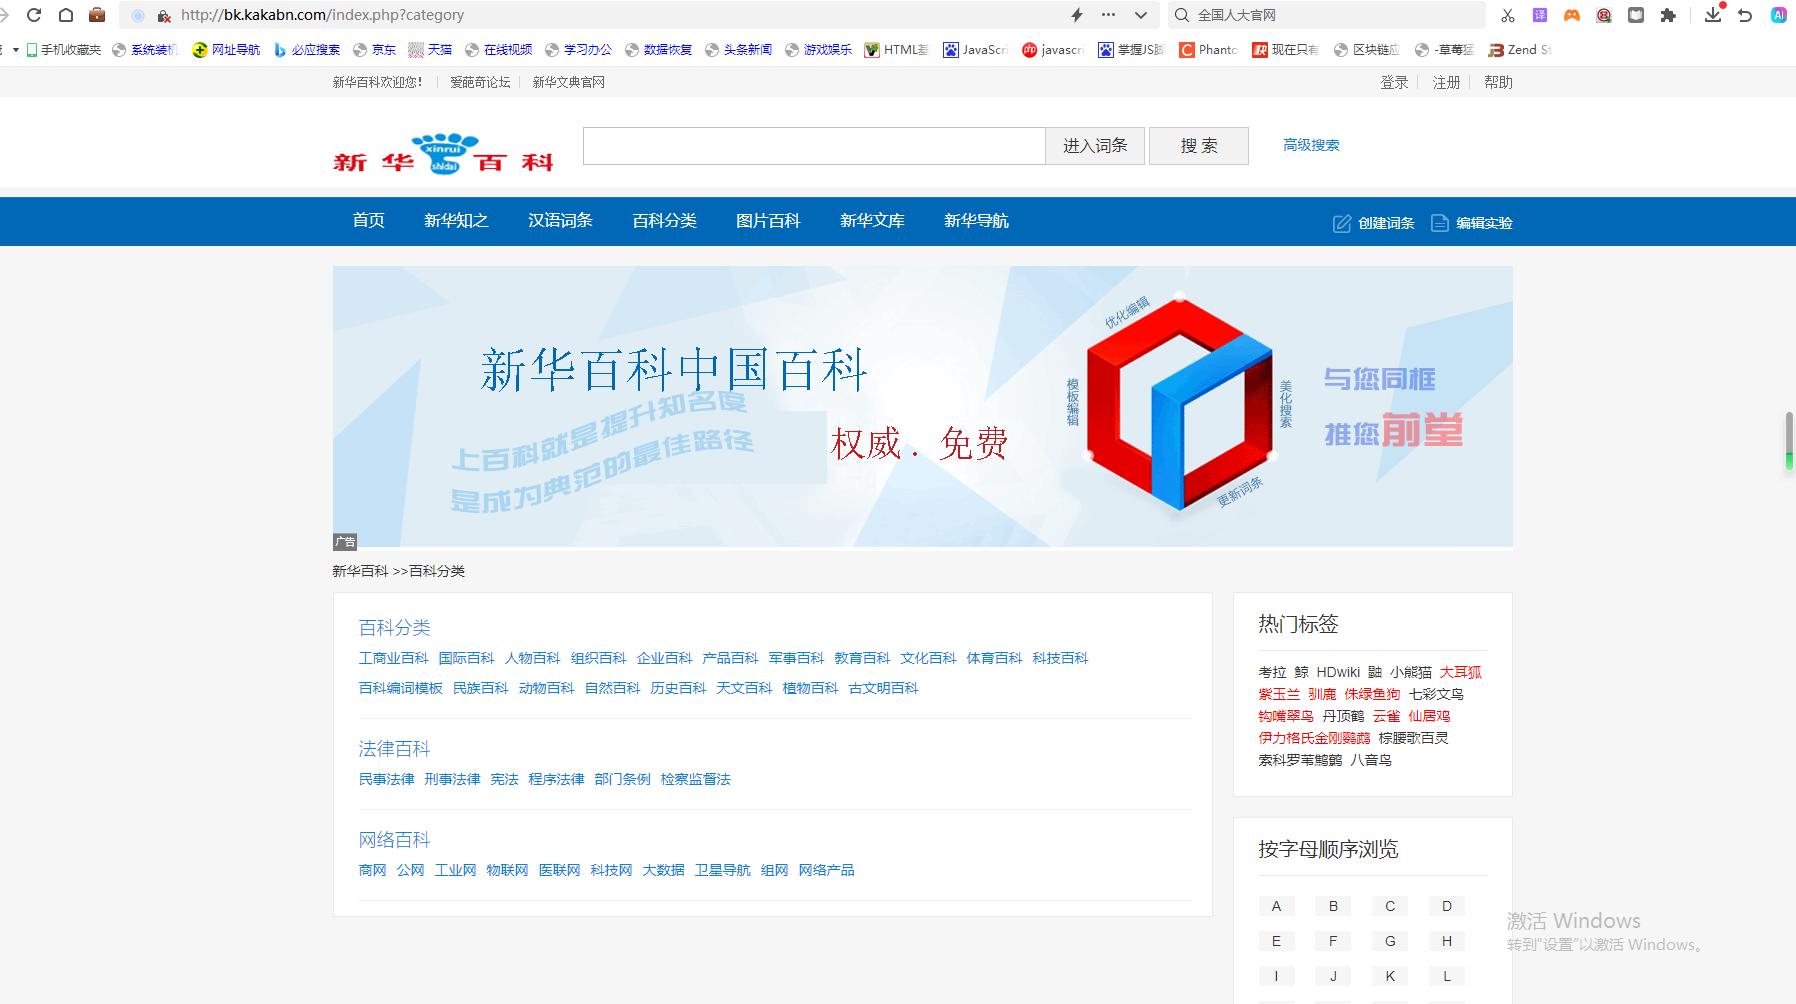
Task: Open the 科技百科 category link
Action: pyautogui.click(x=1060, y=658)
